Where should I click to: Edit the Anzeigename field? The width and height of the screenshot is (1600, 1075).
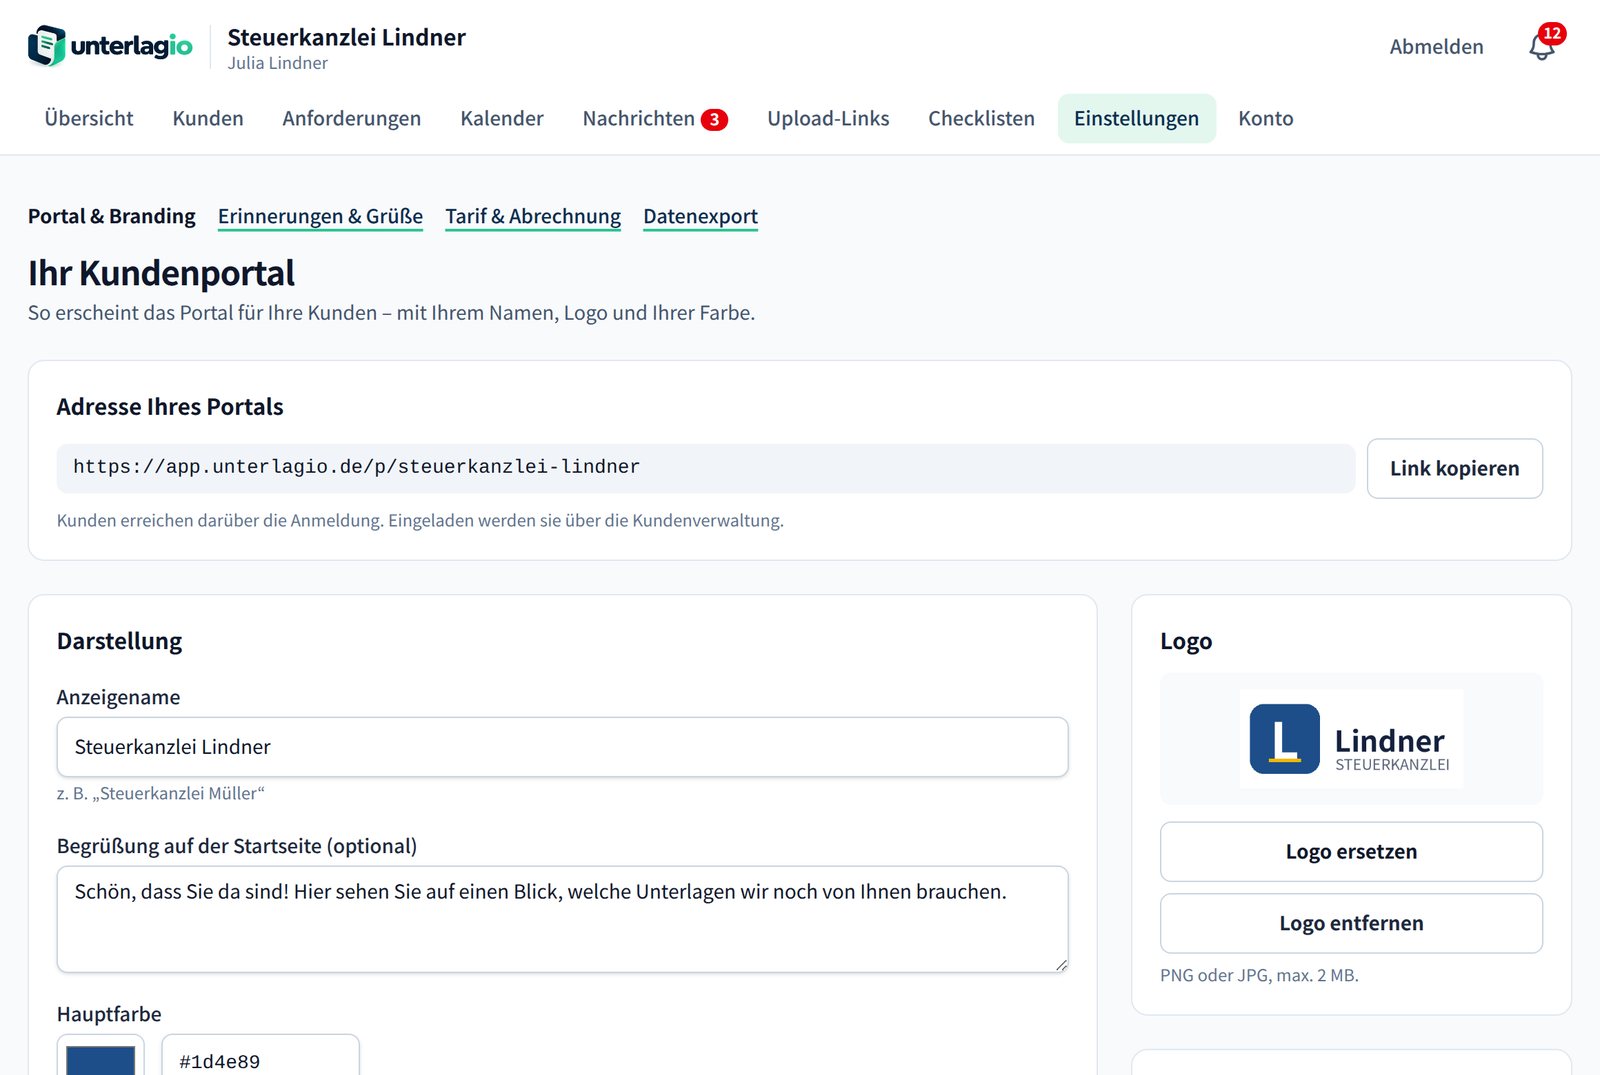coord(562,747)
